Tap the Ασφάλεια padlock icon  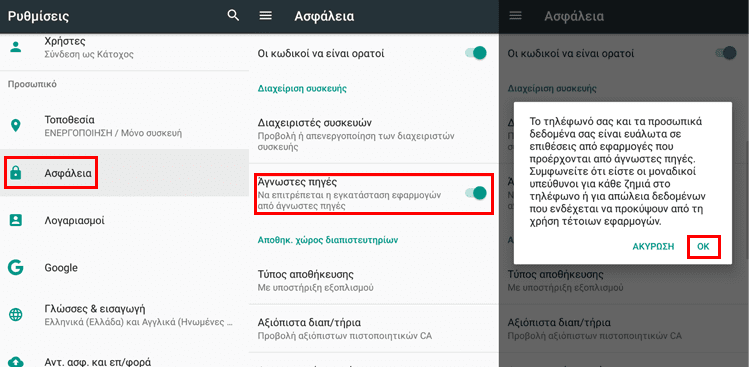point(16,173)
